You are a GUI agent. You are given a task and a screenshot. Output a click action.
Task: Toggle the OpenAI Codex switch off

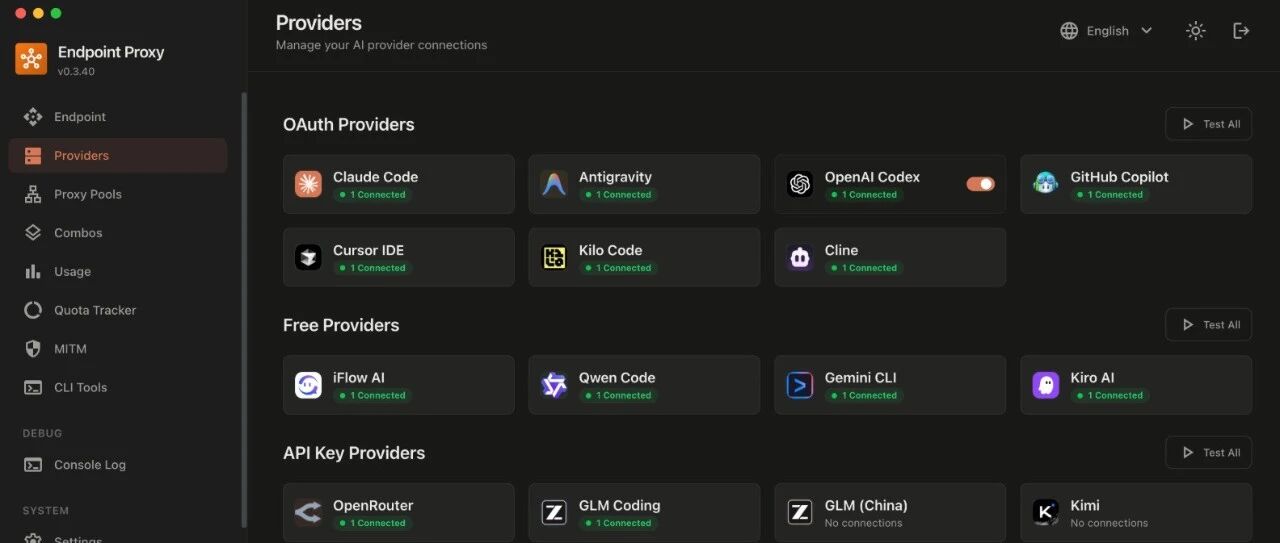click(x=981, y=184)
